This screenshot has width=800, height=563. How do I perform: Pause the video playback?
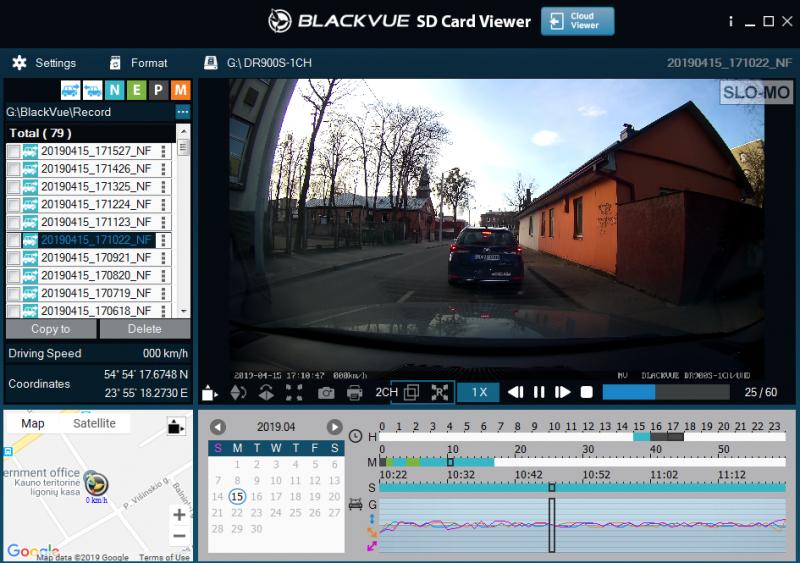[x=539, y=393]
